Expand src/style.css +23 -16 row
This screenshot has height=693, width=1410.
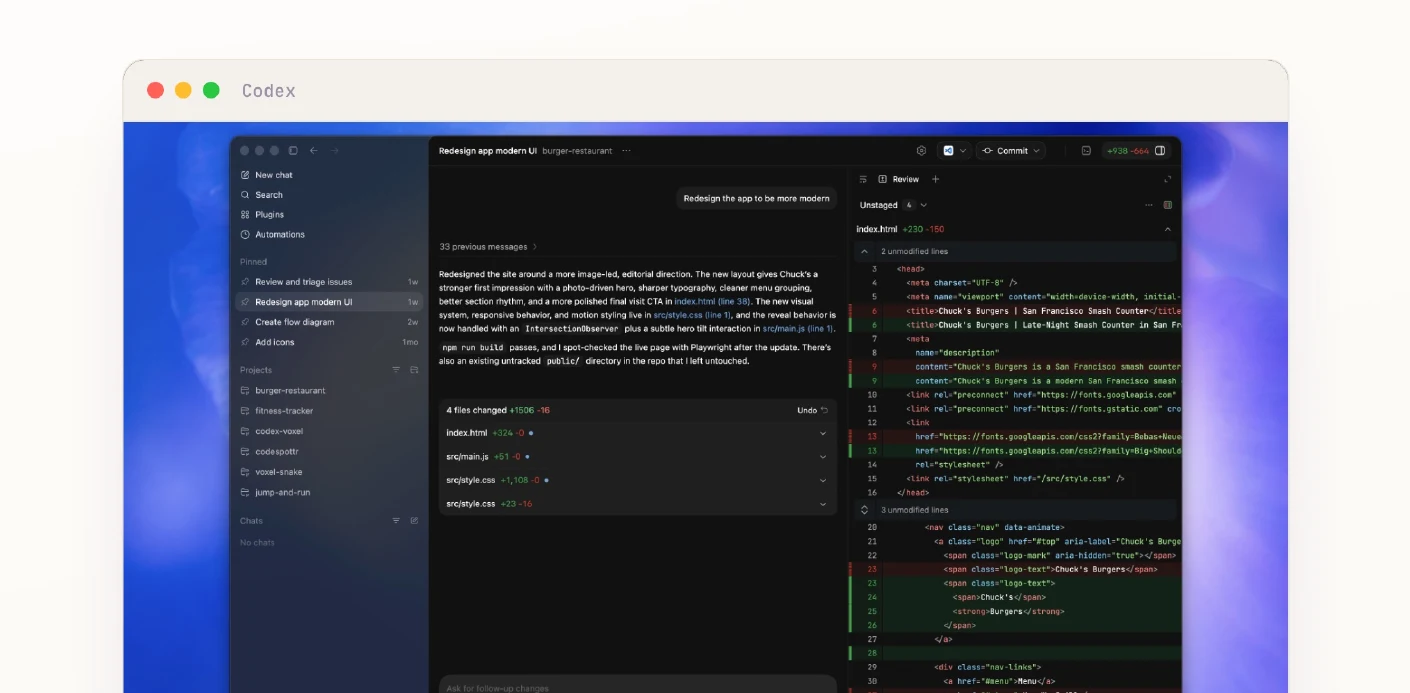pyautogui.click(x=638, y=504)
